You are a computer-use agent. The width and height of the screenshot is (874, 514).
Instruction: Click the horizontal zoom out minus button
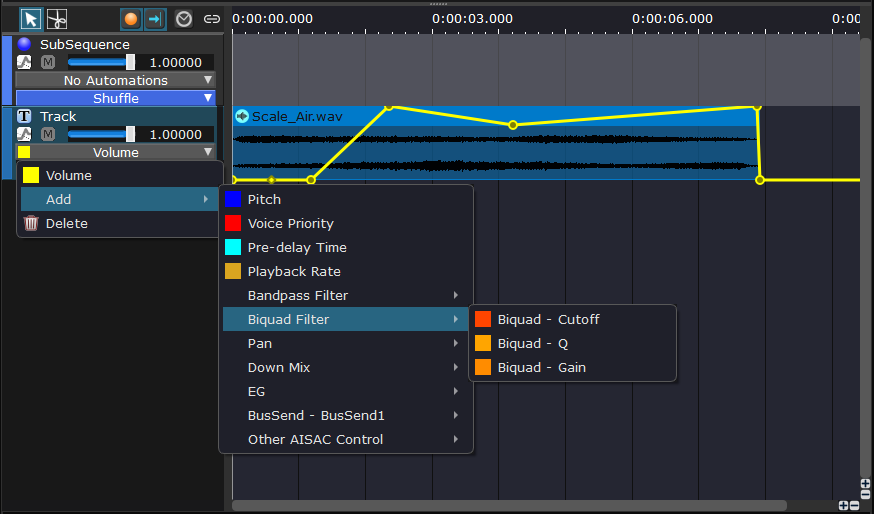[x=854, y=506]
